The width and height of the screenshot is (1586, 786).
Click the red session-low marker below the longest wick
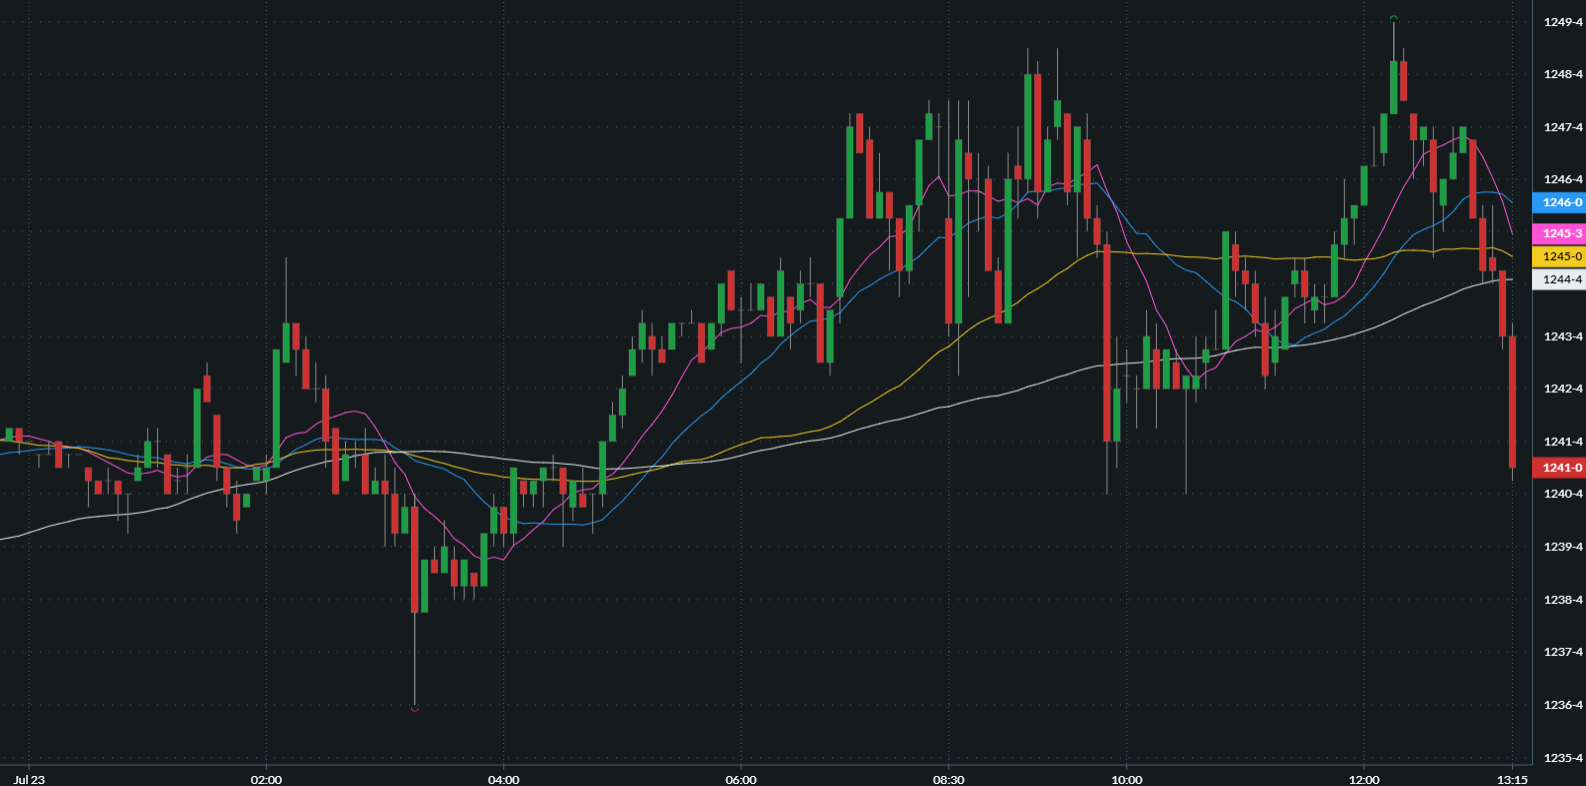pyautogui.click(x=415, y=709)
